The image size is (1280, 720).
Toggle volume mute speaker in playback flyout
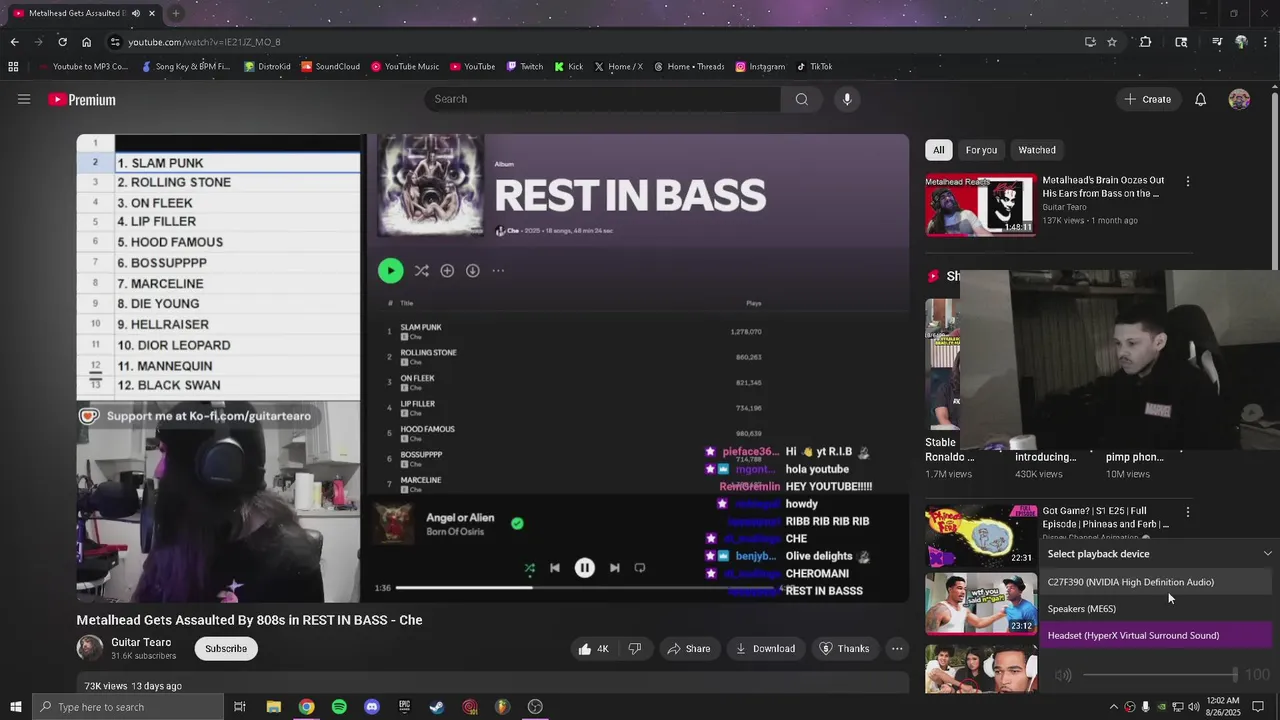[x=1063, y=676]
